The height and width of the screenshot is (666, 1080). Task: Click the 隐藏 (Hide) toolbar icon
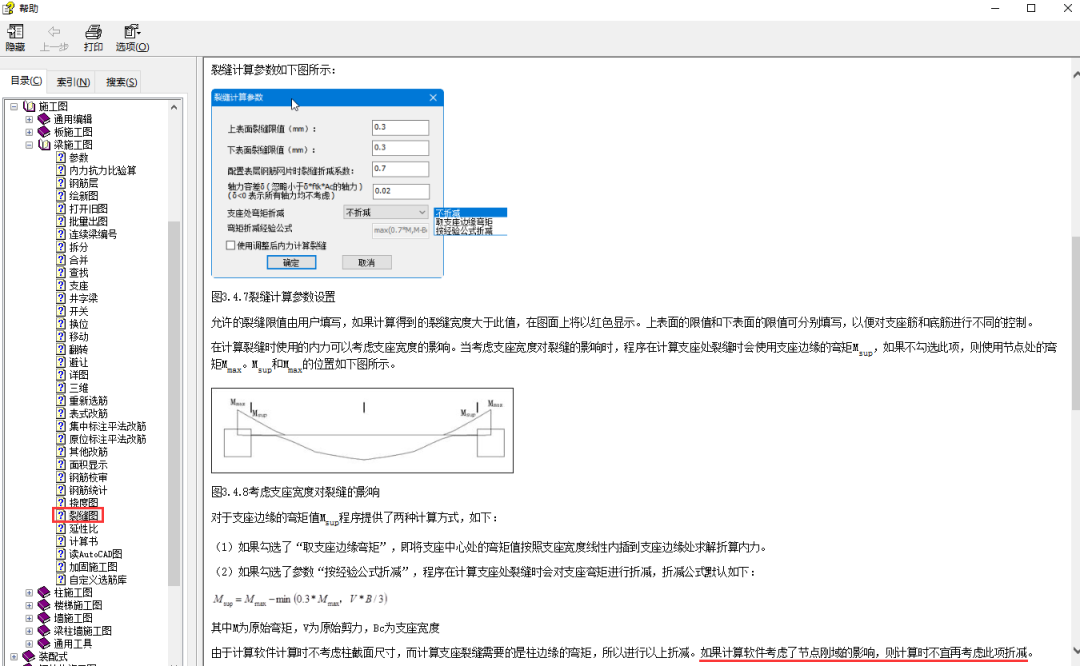(15, 37)
